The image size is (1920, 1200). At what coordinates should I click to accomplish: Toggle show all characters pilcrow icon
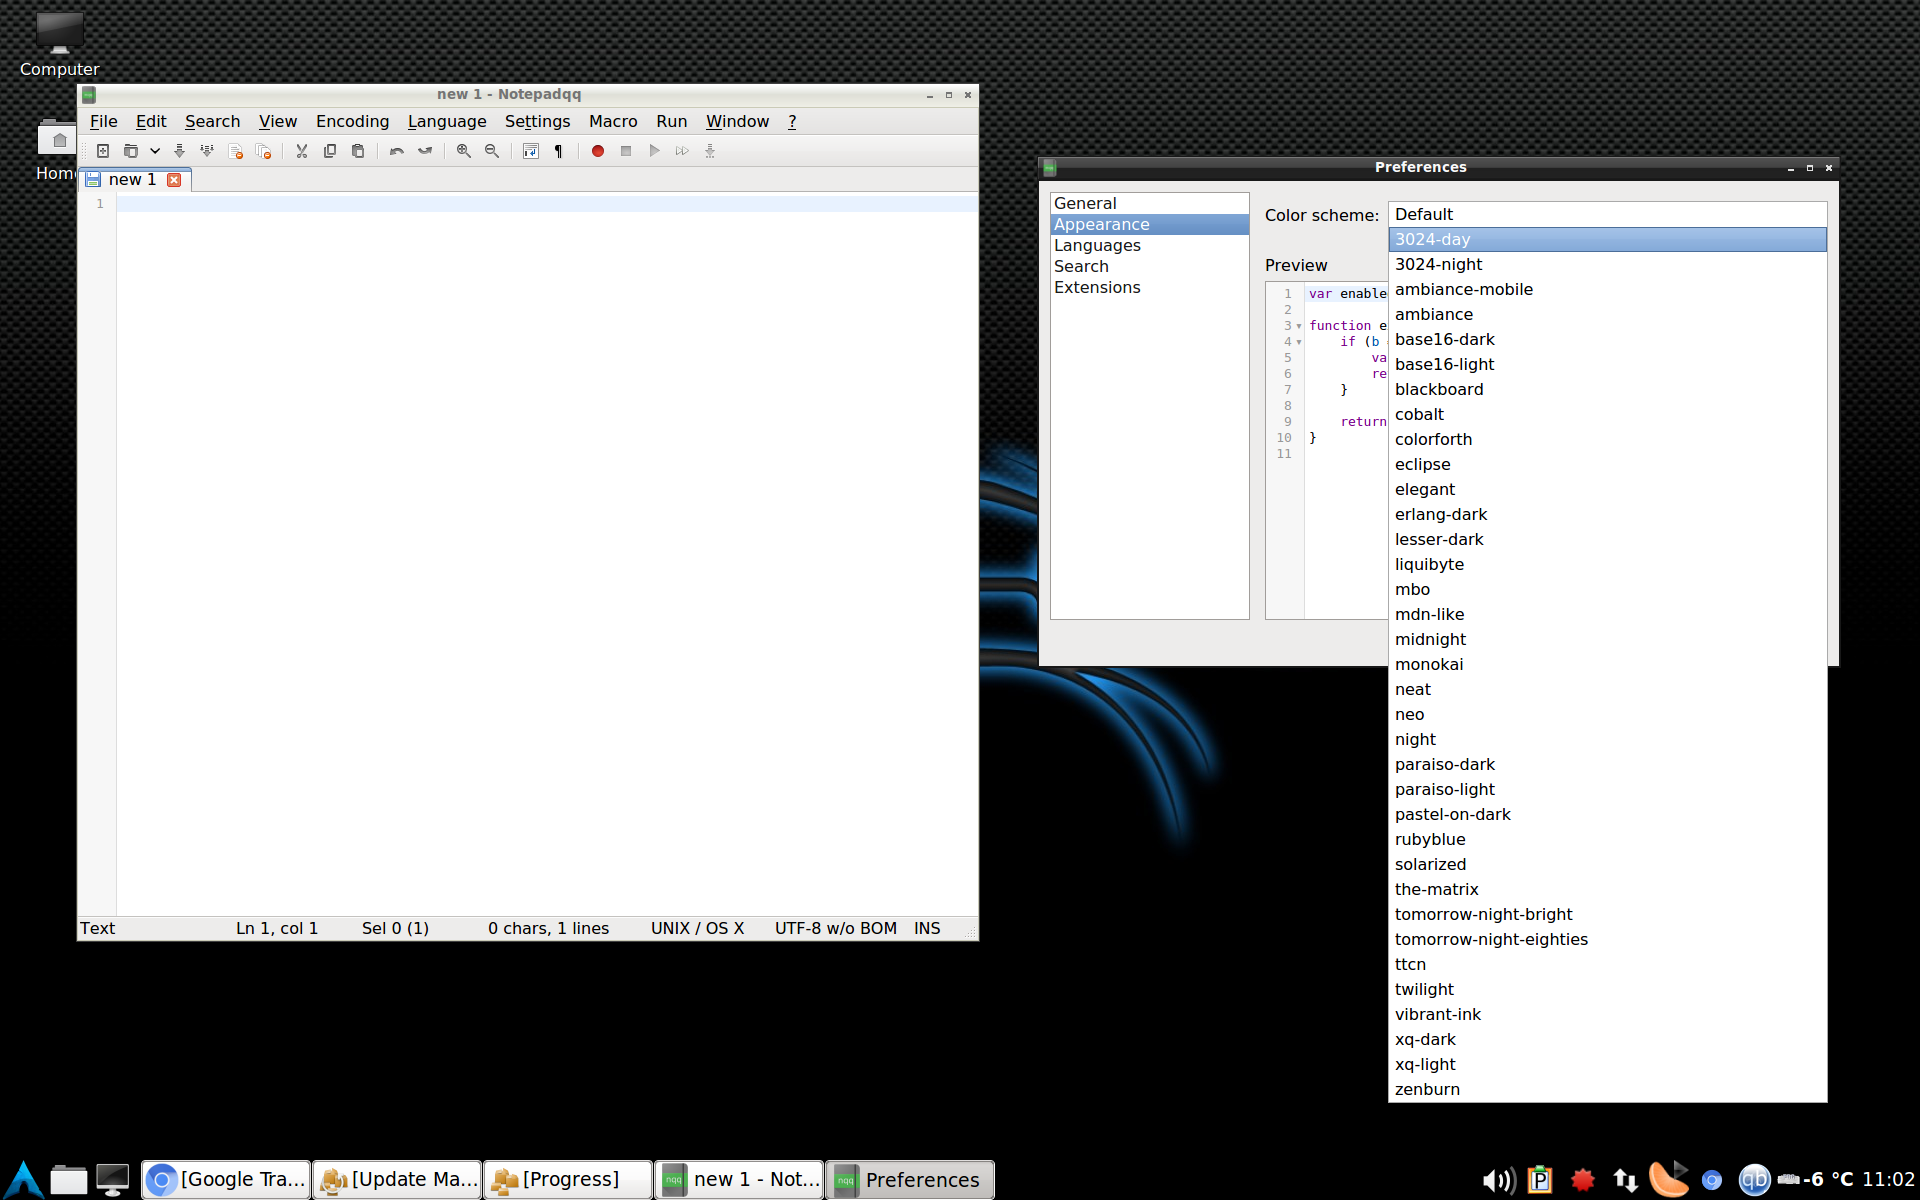pos(559,151)
